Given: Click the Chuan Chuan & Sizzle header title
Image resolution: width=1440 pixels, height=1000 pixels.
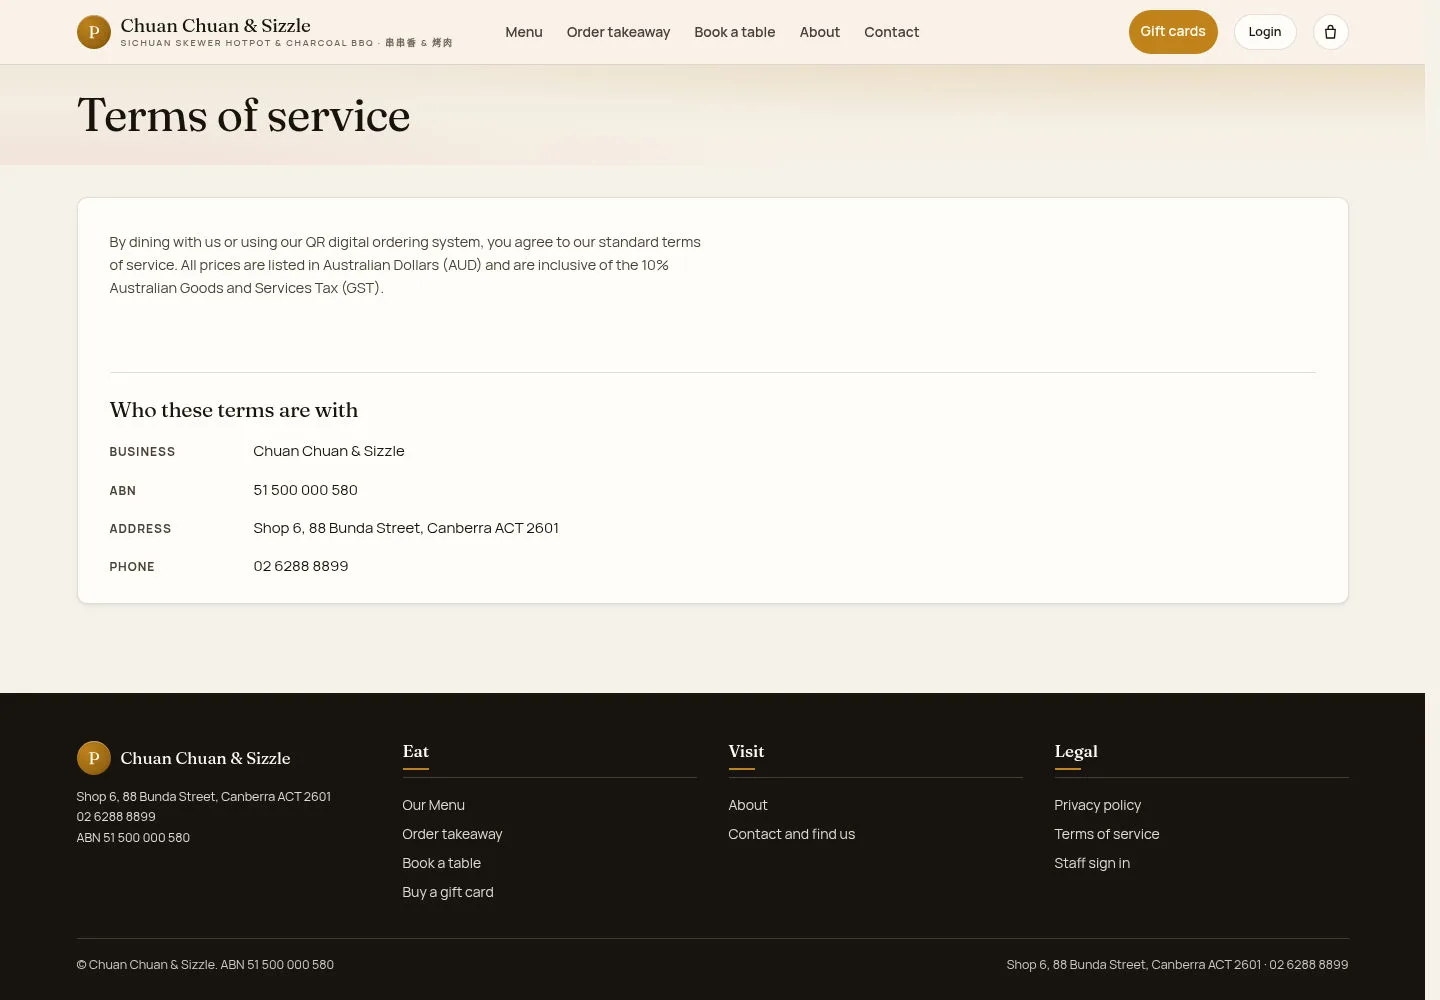Looking at the screenshot, I should click(x=216, y=26).
